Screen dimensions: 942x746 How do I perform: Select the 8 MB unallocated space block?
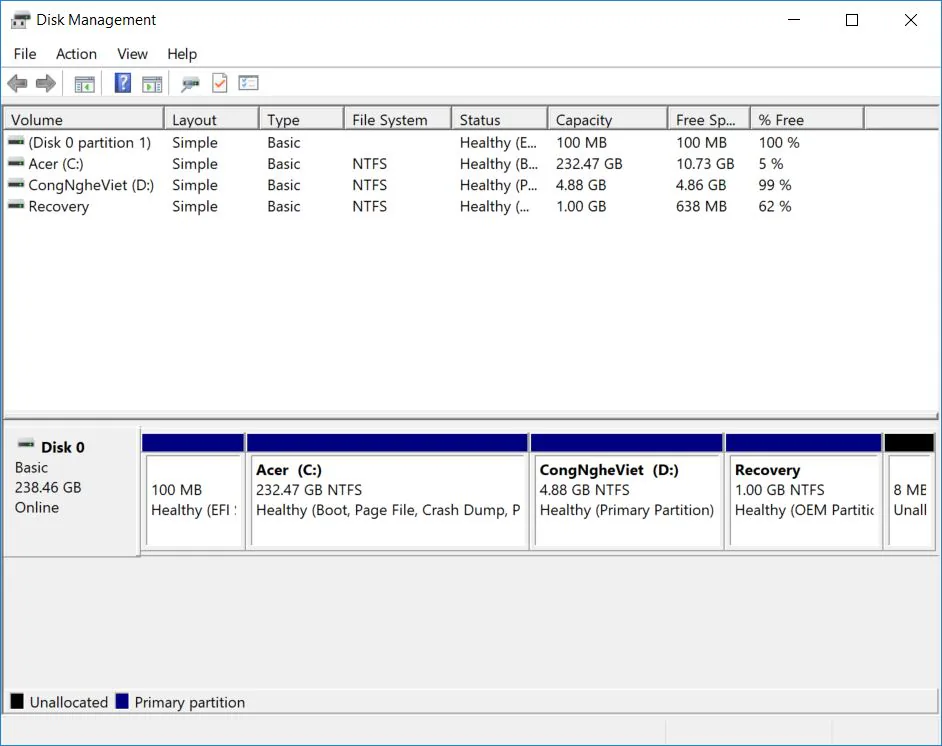point(910,491)
